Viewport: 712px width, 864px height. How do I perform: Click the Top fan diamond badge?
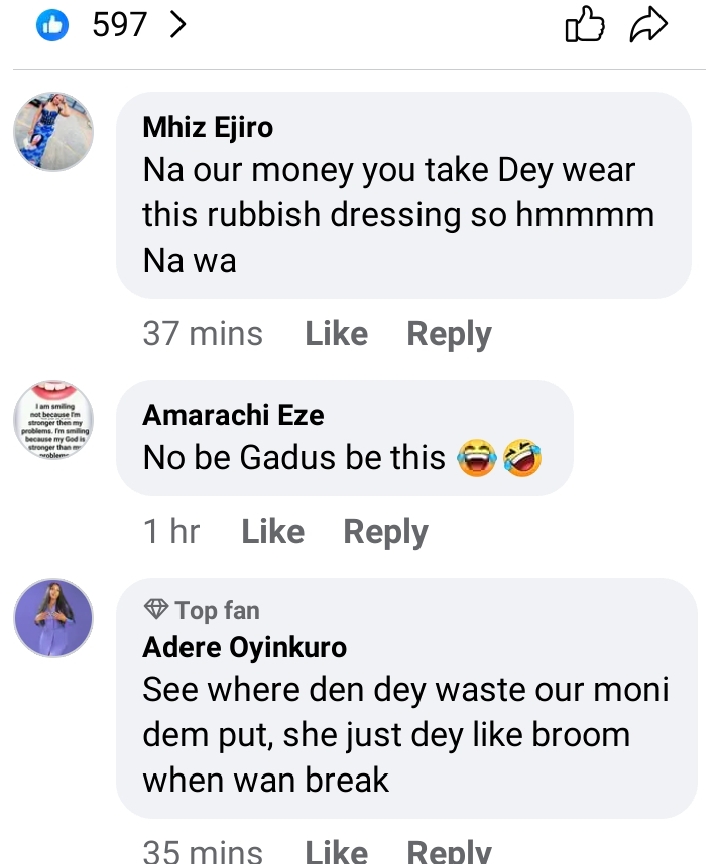(156, 610)
